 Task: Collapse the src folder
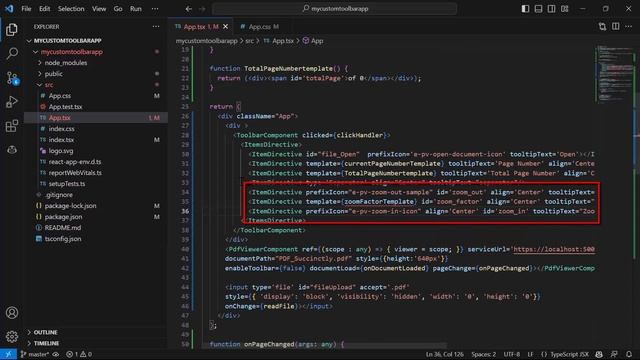pos(49,85)
